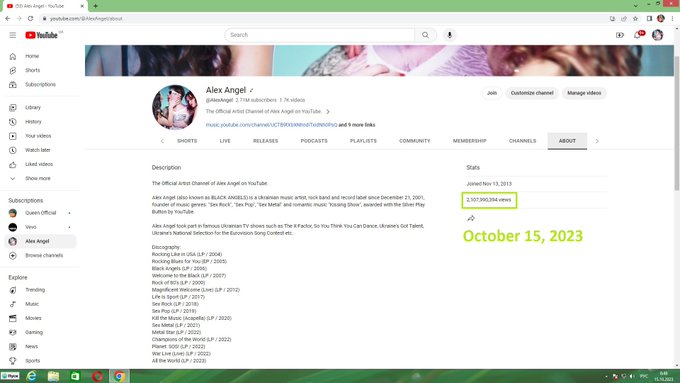Open the music.youtube.com channel link
This screenshot has height=383, width=680.
(x=271, y=125)
